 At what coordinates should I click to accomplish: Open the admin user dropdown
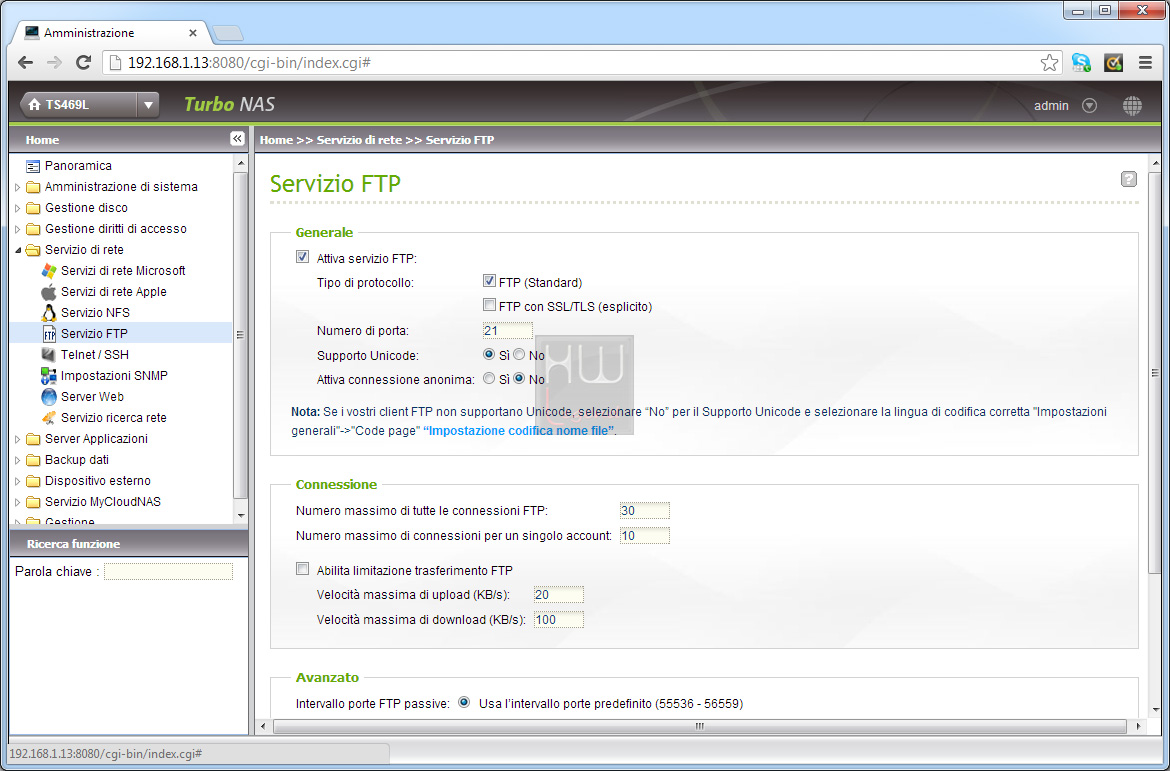[1089, 106]
